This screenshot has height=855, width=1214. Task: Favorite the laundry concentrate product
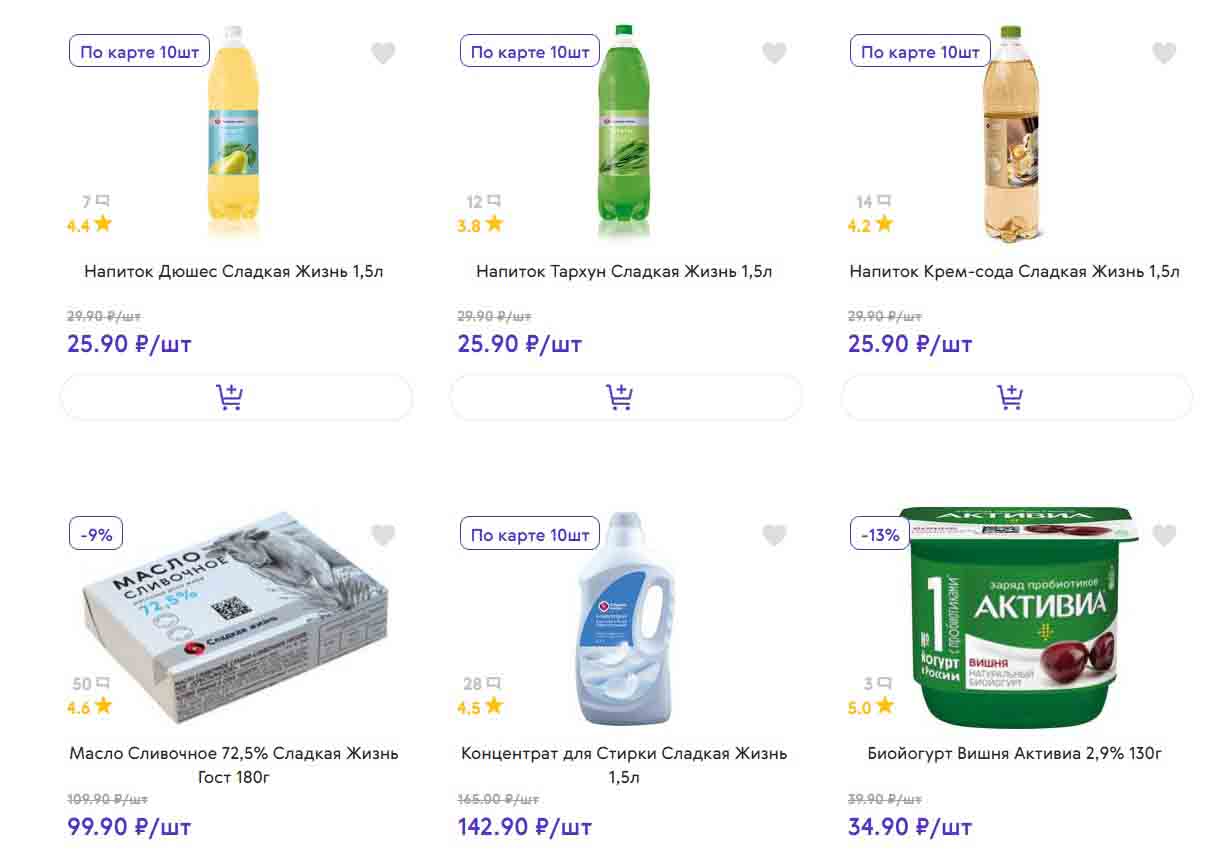tap(774, 536)
